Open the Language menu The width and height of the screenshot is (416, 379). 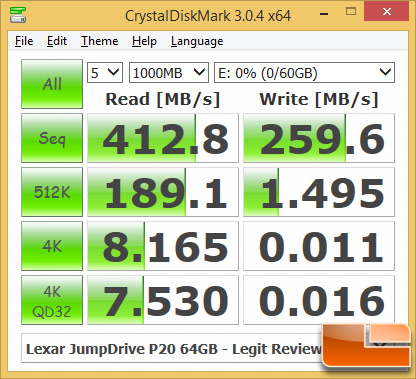click(197, 41)
